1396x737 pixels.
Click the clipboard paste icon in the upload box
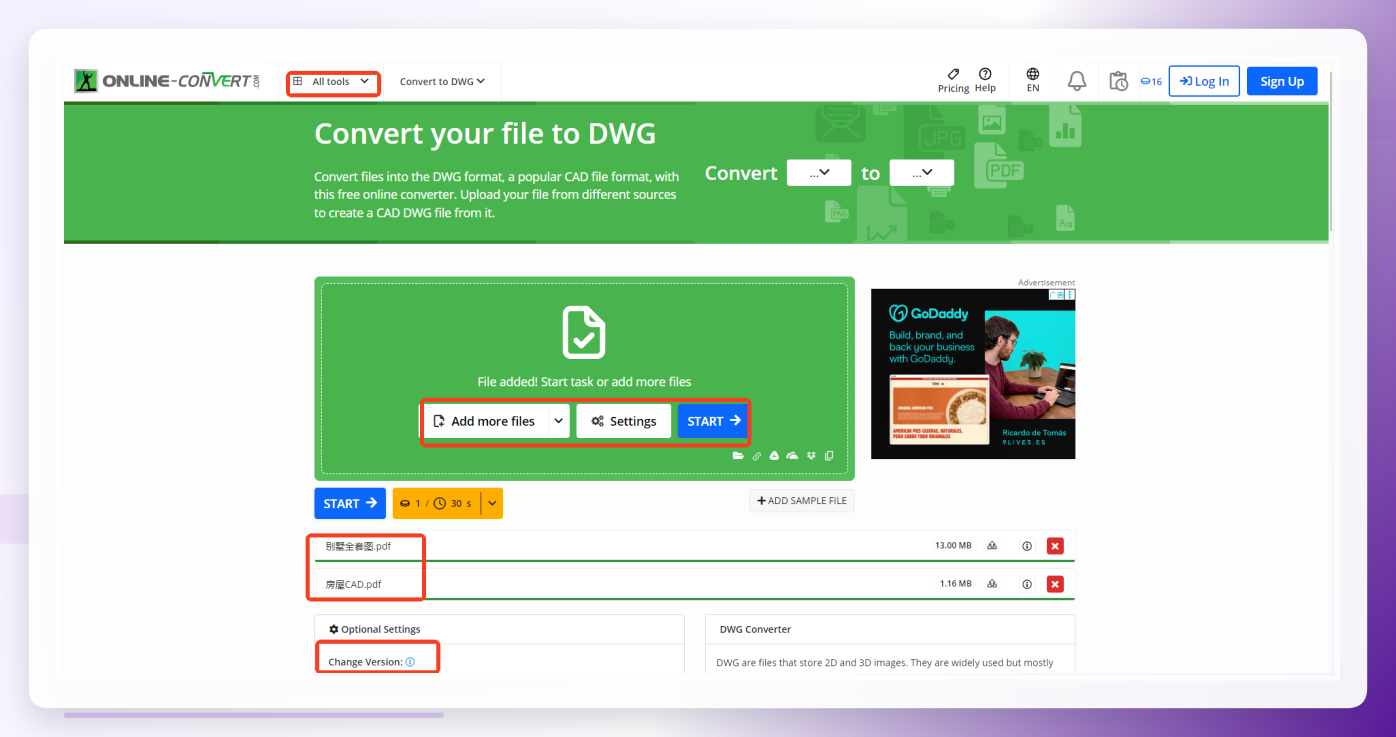point(829,456)
